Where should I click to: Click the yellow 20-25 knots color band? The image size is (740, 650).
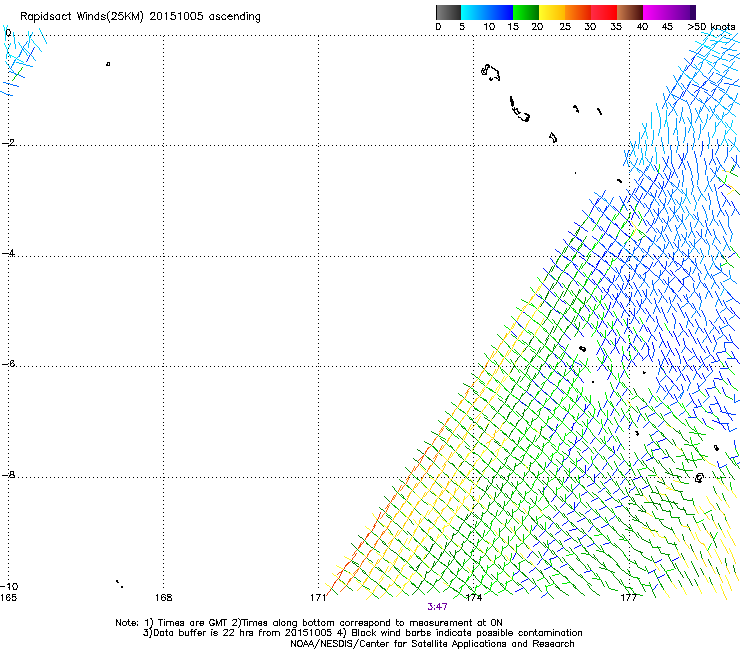click(x=552, y=12)
